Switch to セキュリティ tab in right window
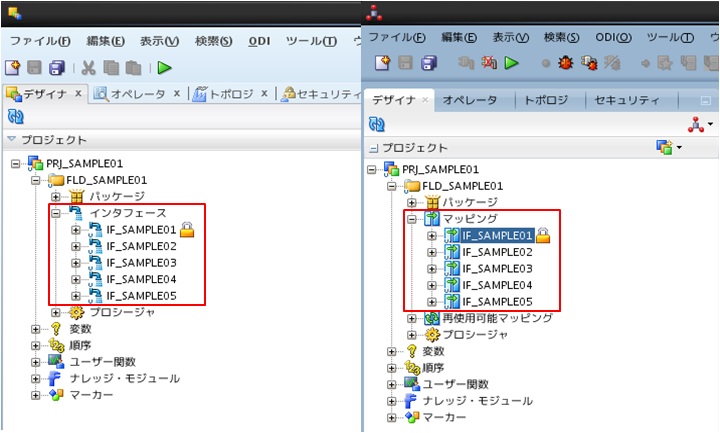This screenshot has height=433, width=720. (627, 100)
